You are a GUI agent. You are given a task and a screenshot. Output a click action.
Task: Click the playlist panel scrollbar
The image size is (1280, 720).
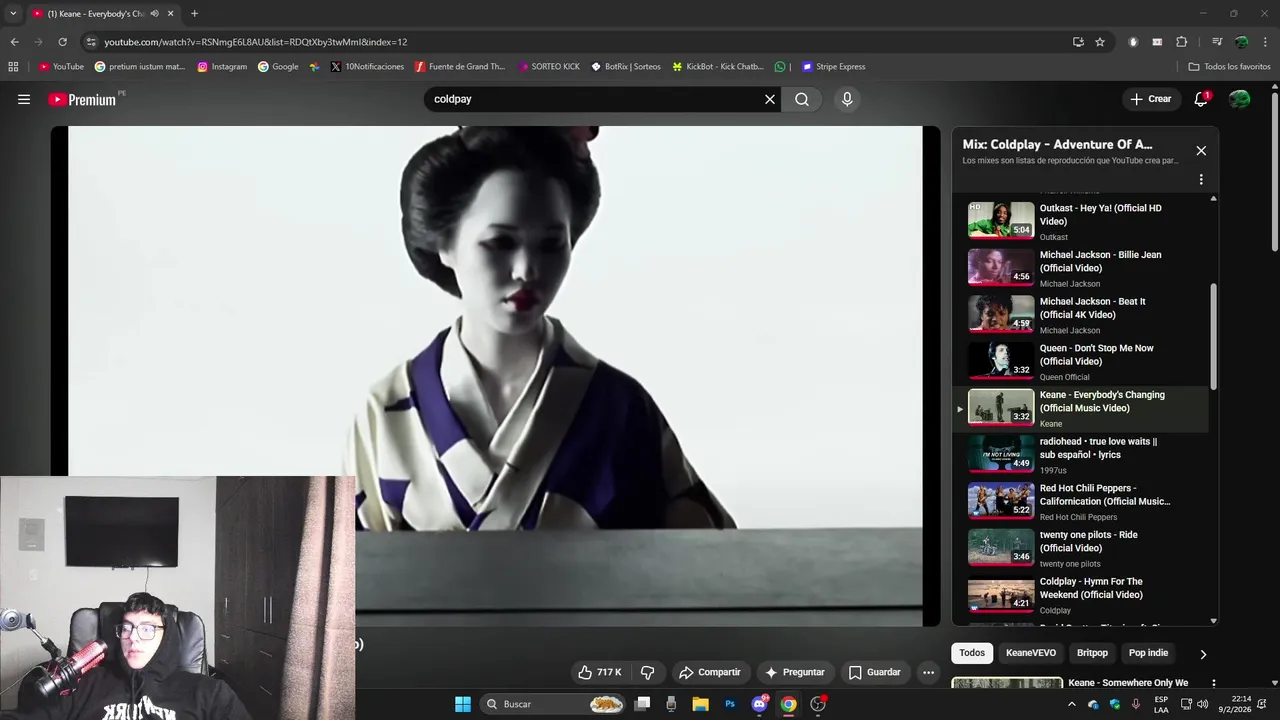[x=1214, y=336]
